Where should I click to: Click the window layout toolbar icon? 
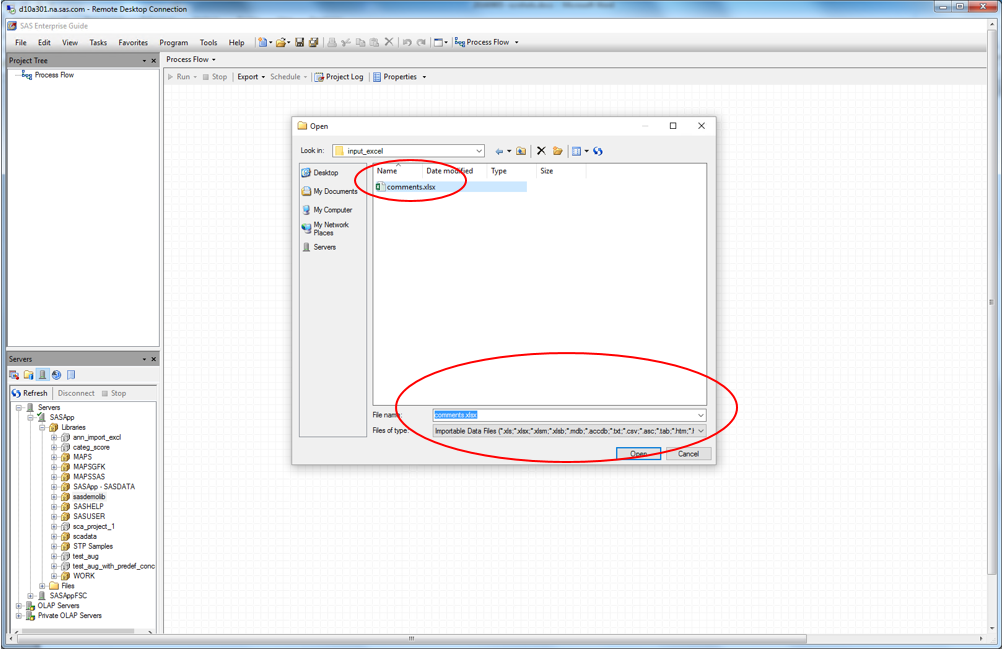click(438, 42)
